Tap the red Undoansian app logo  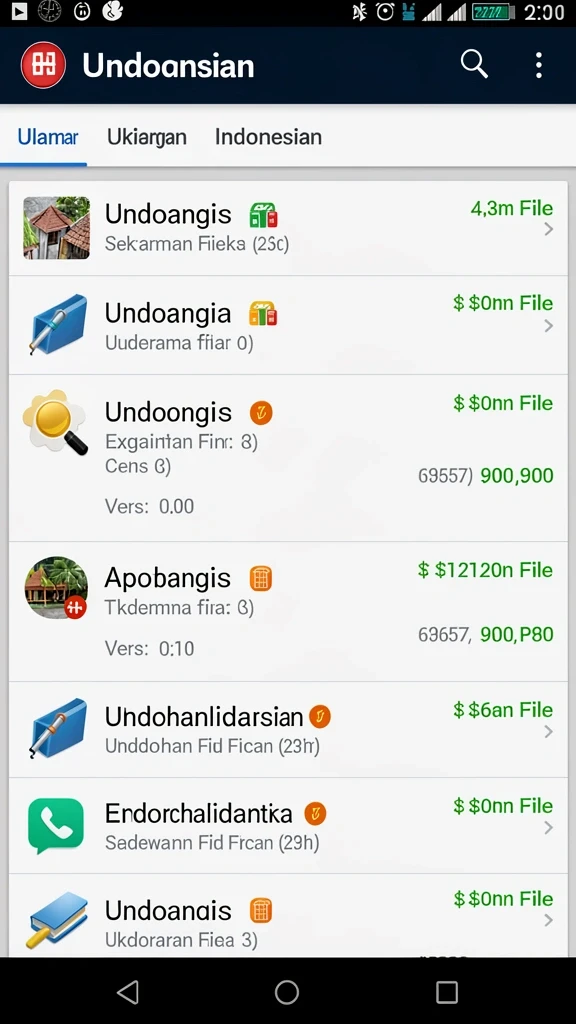click(43, 65)
